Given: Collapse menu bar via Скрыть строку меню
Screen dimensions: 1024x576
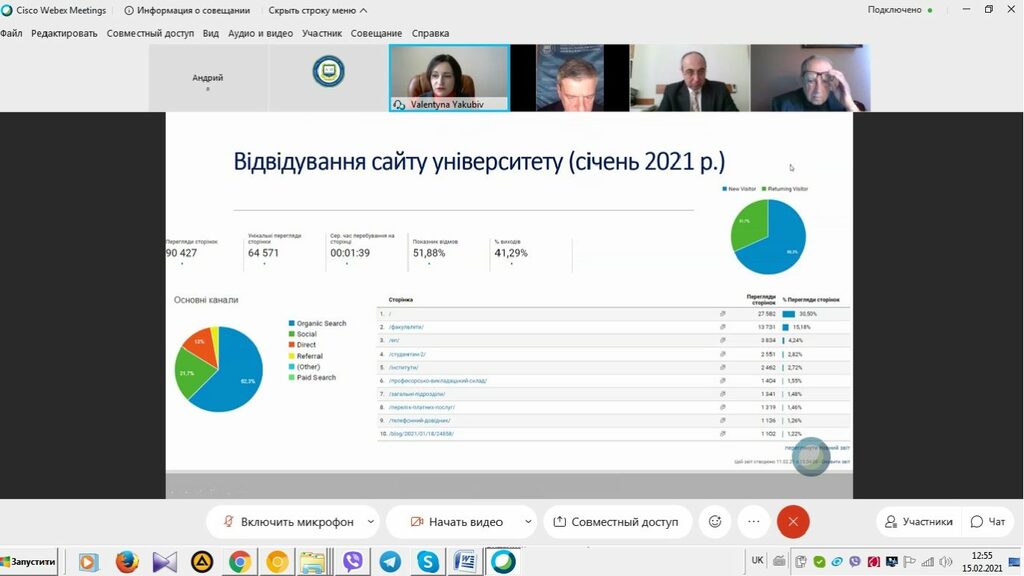Looking at the screenshot, I should 318,10.
